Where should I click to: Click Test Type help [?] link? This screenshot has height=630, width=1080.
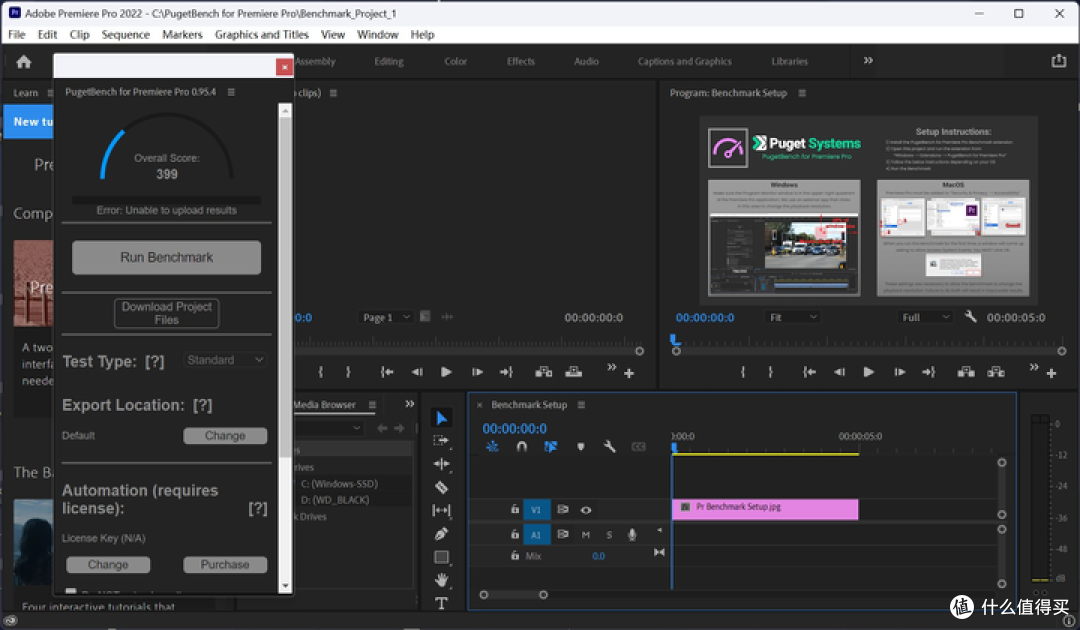pyautogui.click(x=154, y=361)
